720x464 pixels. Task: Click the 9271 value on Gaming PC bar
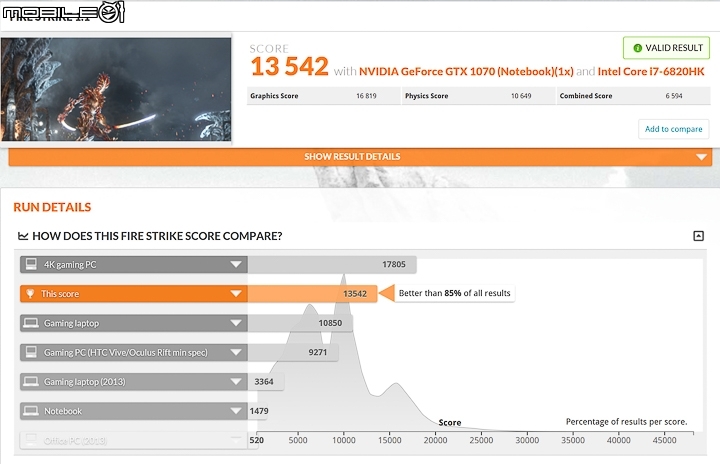[318, 352]
